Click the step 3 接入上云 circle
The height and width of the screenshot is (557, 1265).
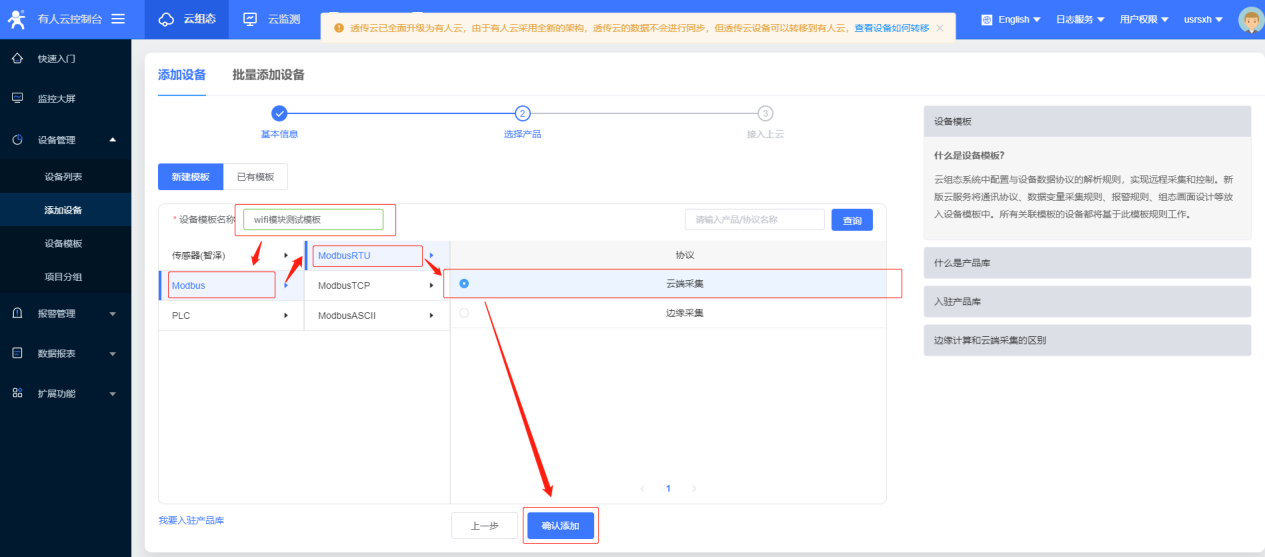tap(765, 113)
